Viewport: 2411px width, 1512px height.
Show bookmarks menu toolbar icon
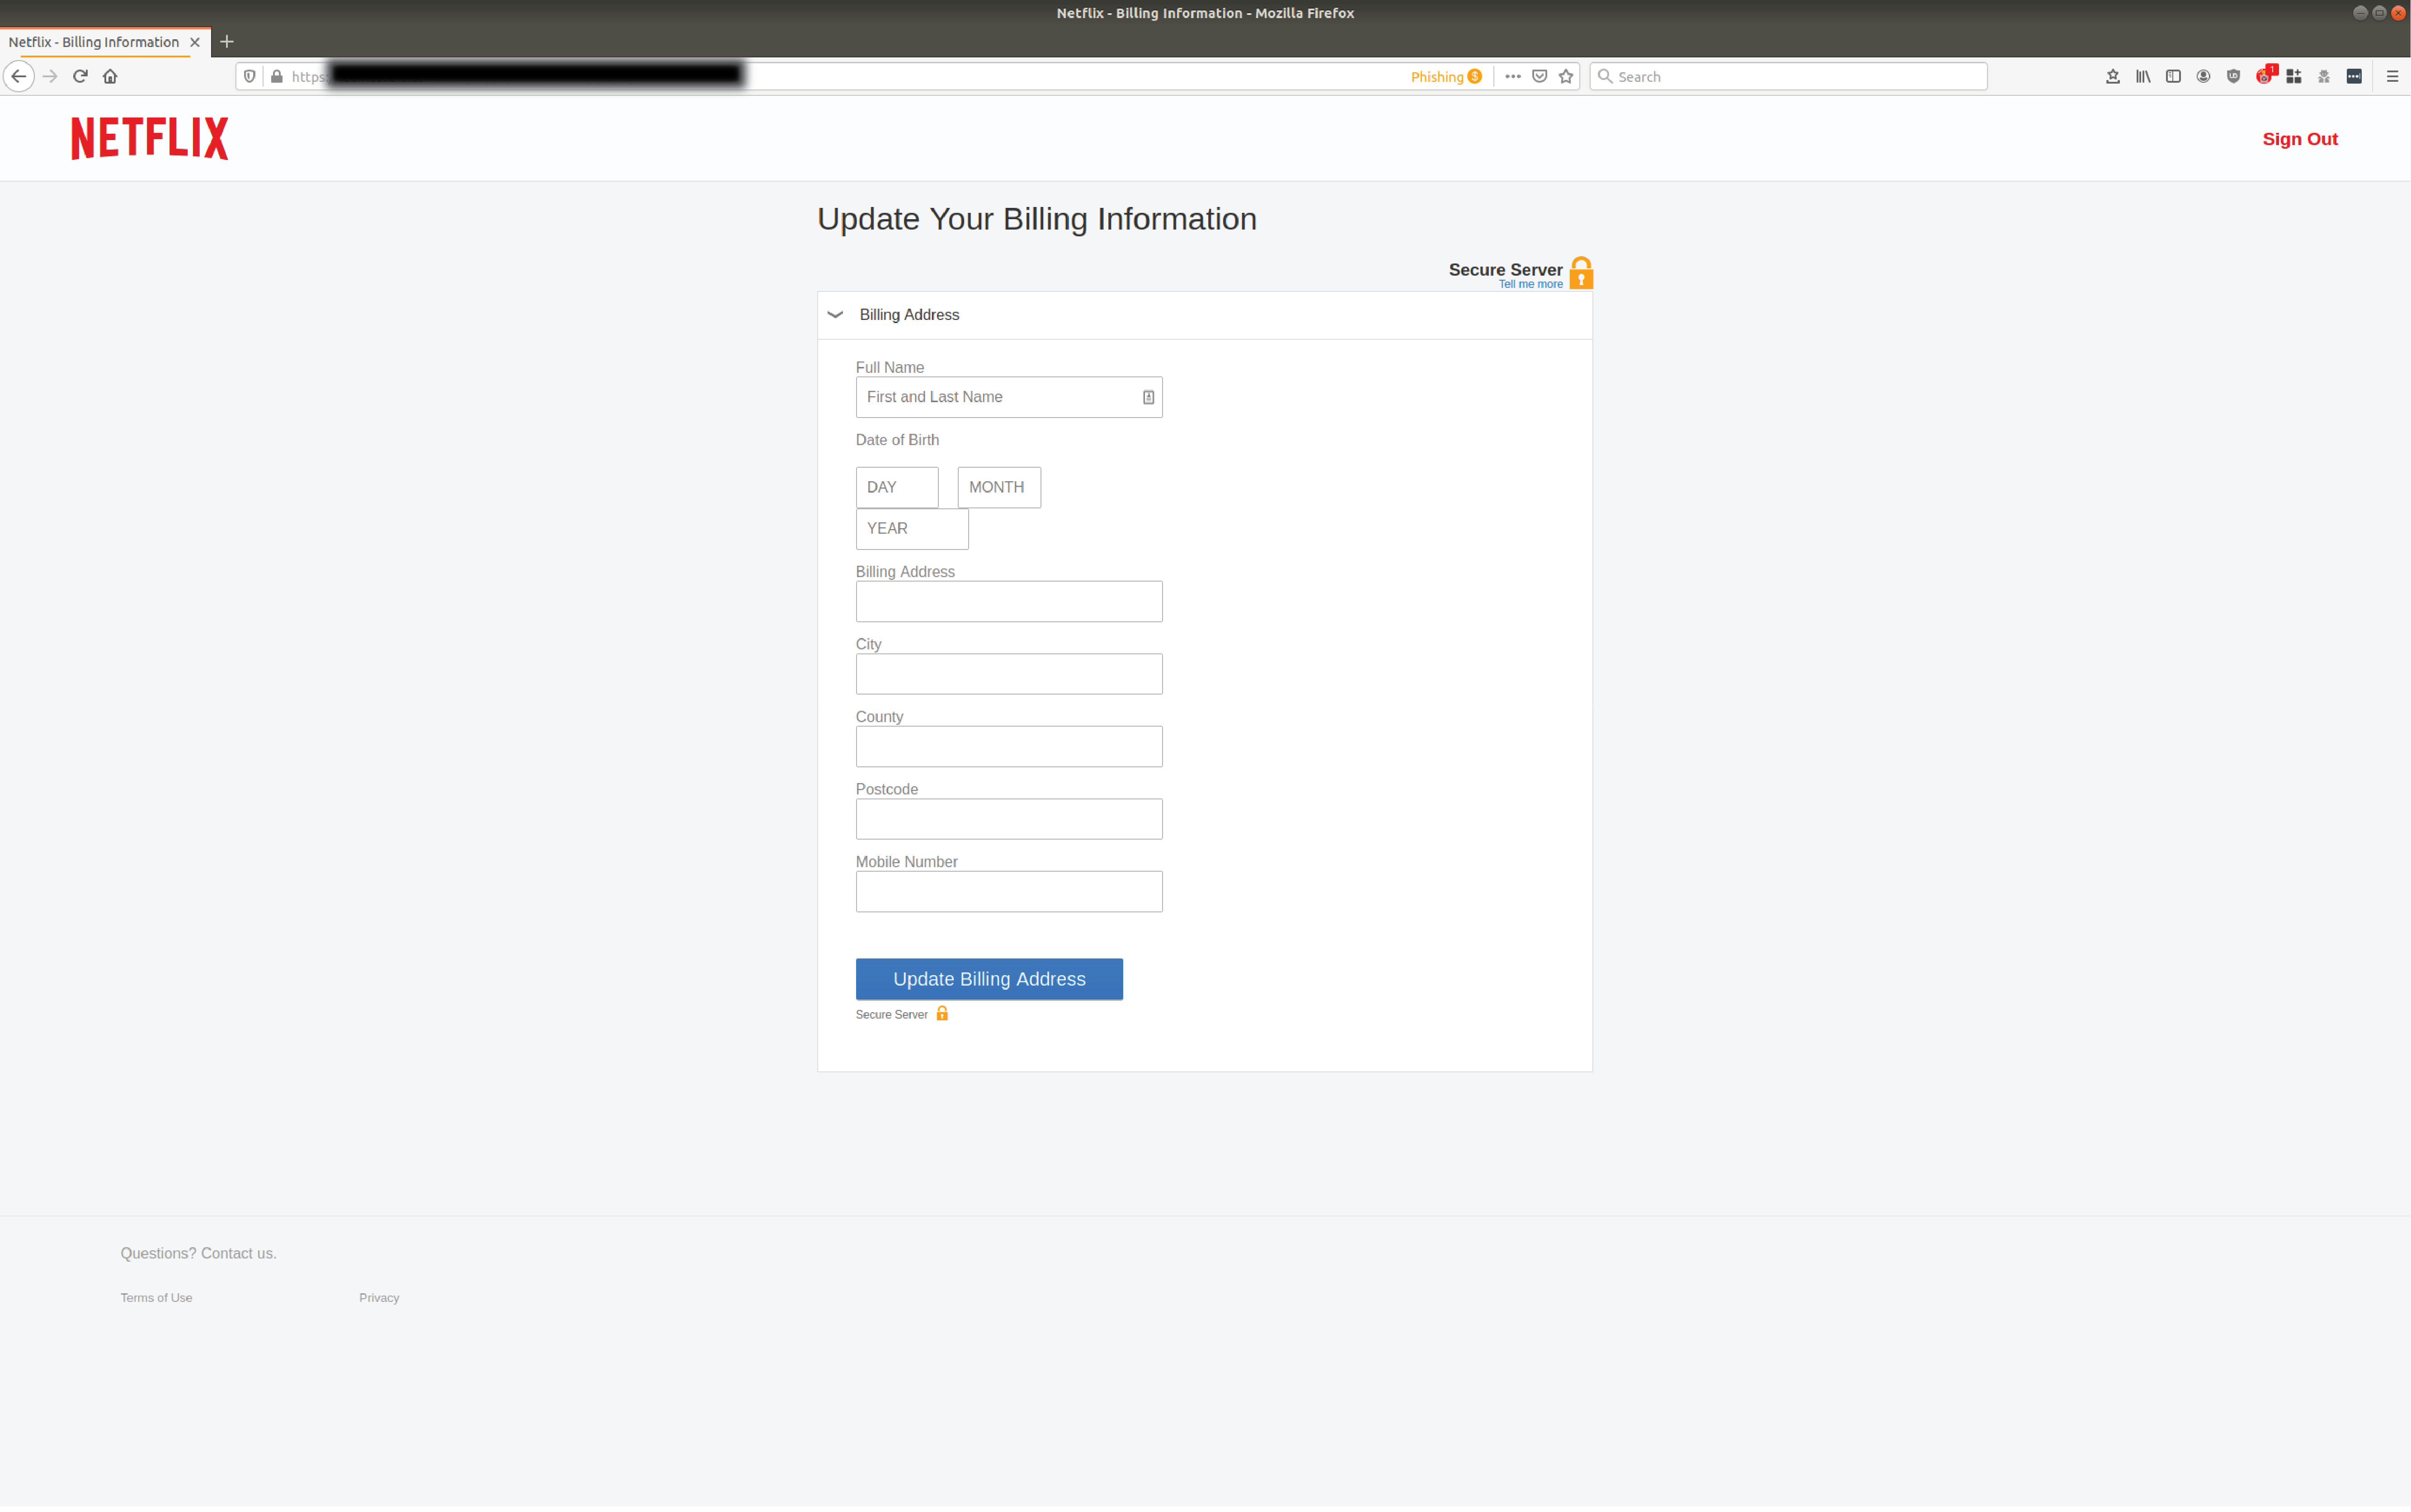(x=2113, y=76)
